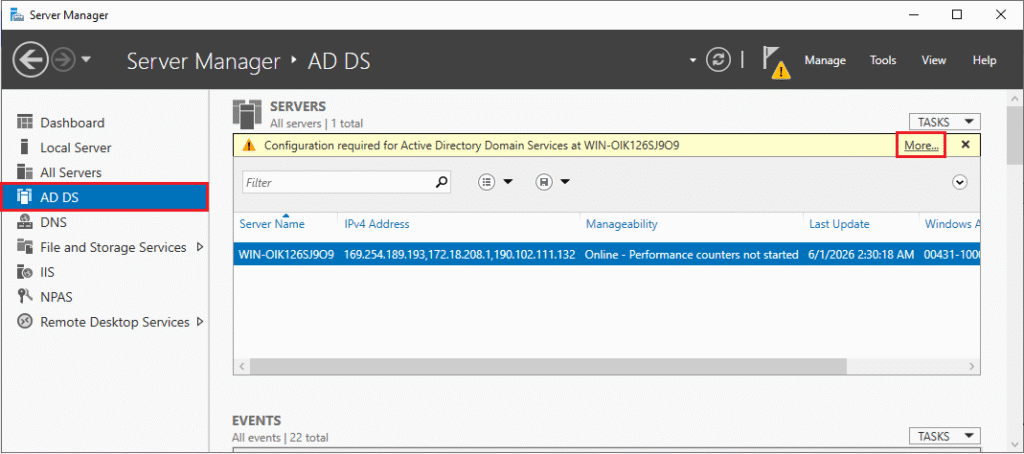Click the NPAS key icon
The image size is (1024, 454).
(x=25, y=297)
